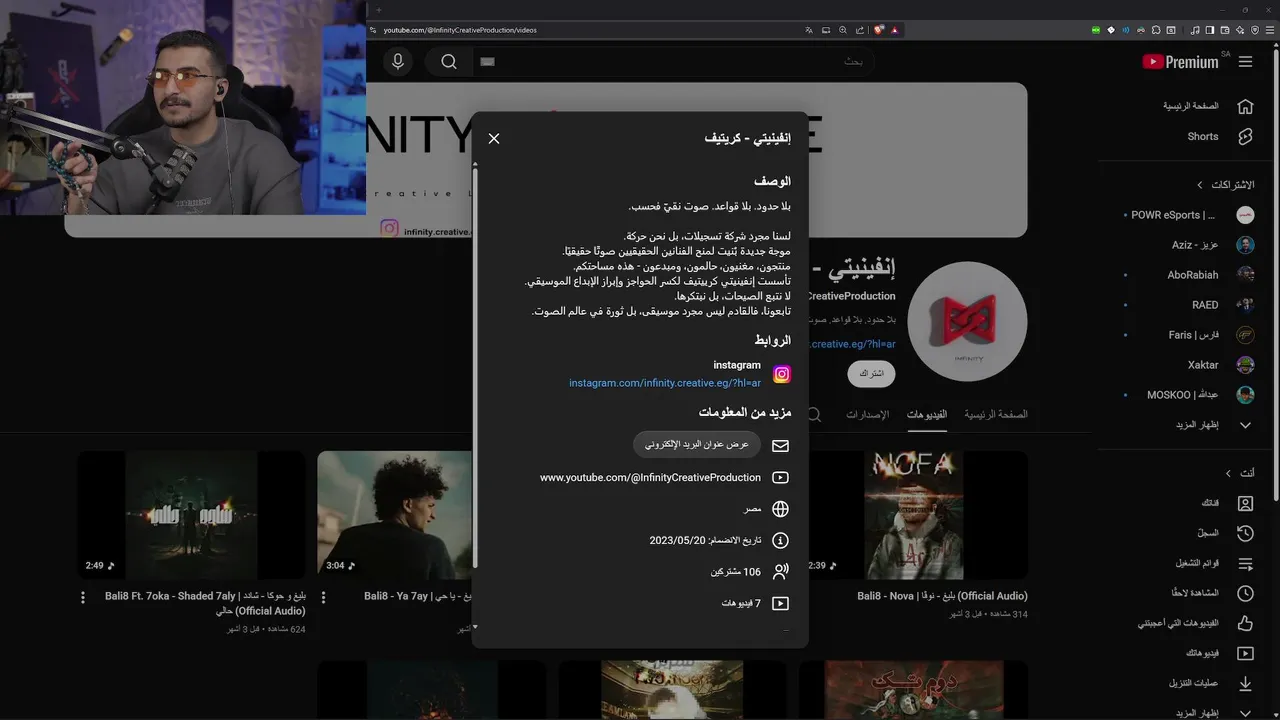Open the Bali8 - Ya 7ay video thumbnail
The width and height of the screenshot is (1280, 720).
point(395,515)
